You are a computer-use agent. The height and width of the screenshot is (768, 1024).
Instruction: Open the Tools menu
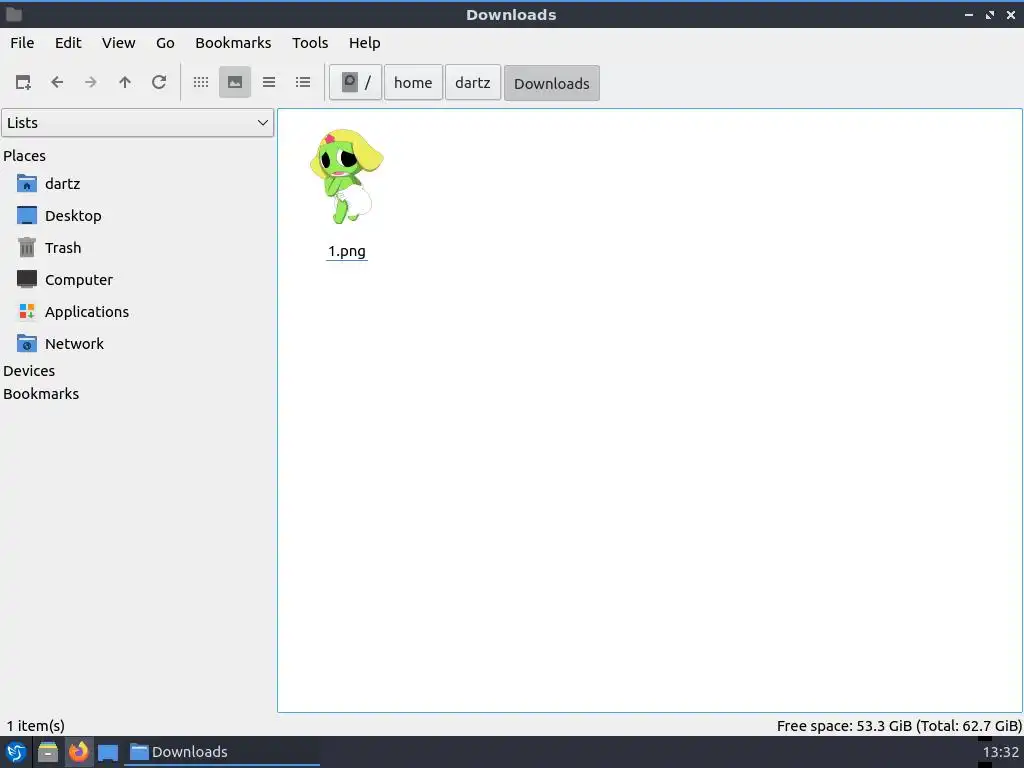pyautogui.click(x=310, y=42)
